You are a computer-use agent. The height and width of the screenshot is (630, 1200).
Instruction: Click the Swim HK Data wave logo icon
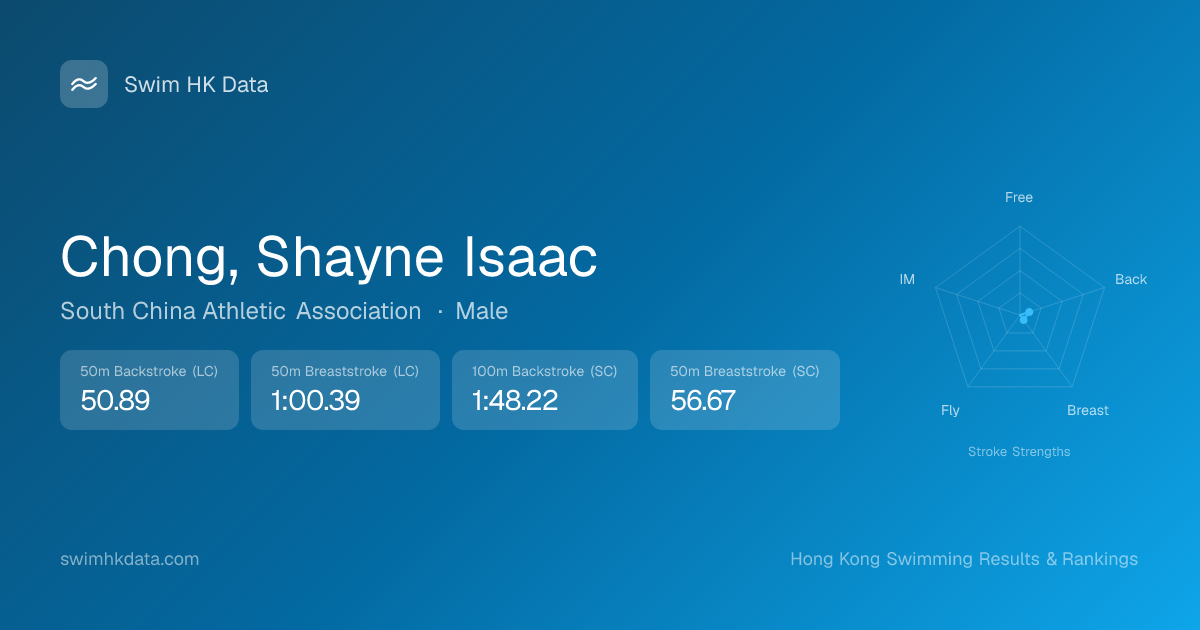[x=84, y=84]
